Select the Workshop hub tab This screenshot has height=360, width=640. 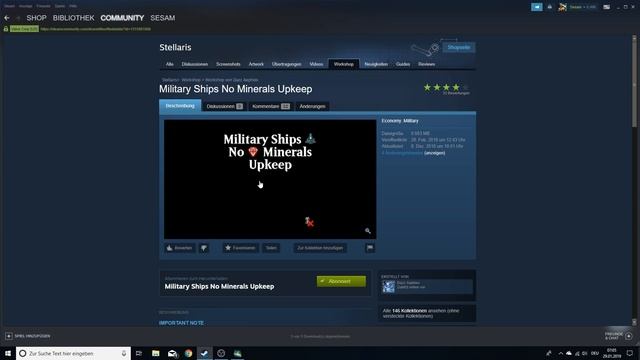point(344,64)
